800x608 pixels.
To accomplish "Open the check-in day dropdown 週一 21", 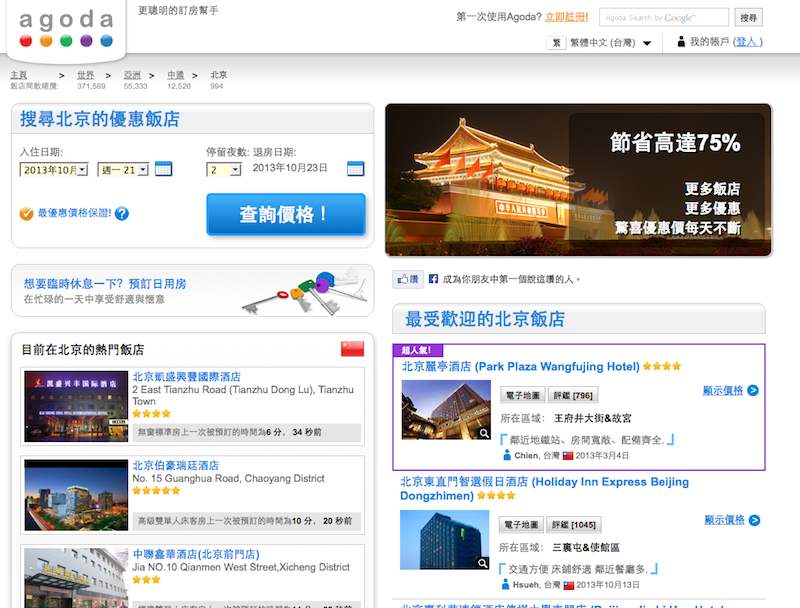I will pyautogui.click(x=123, y=170).
